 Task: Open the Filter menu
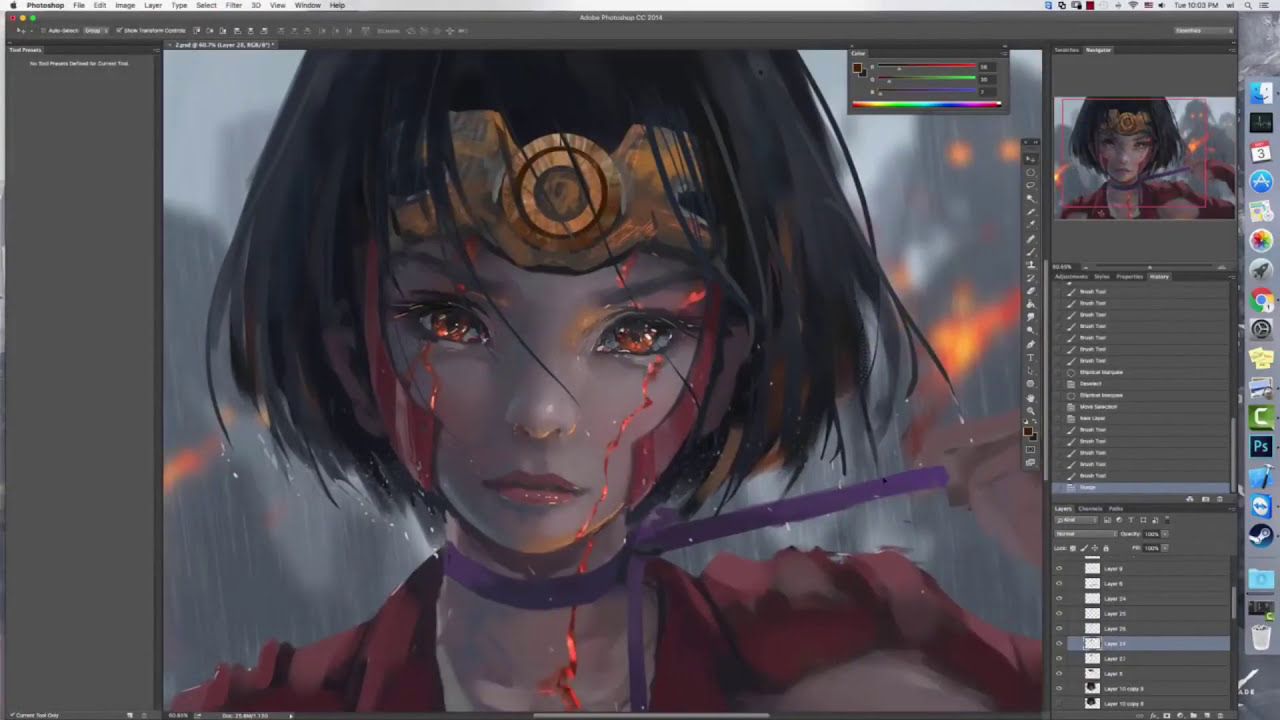[x=233, y=5]
